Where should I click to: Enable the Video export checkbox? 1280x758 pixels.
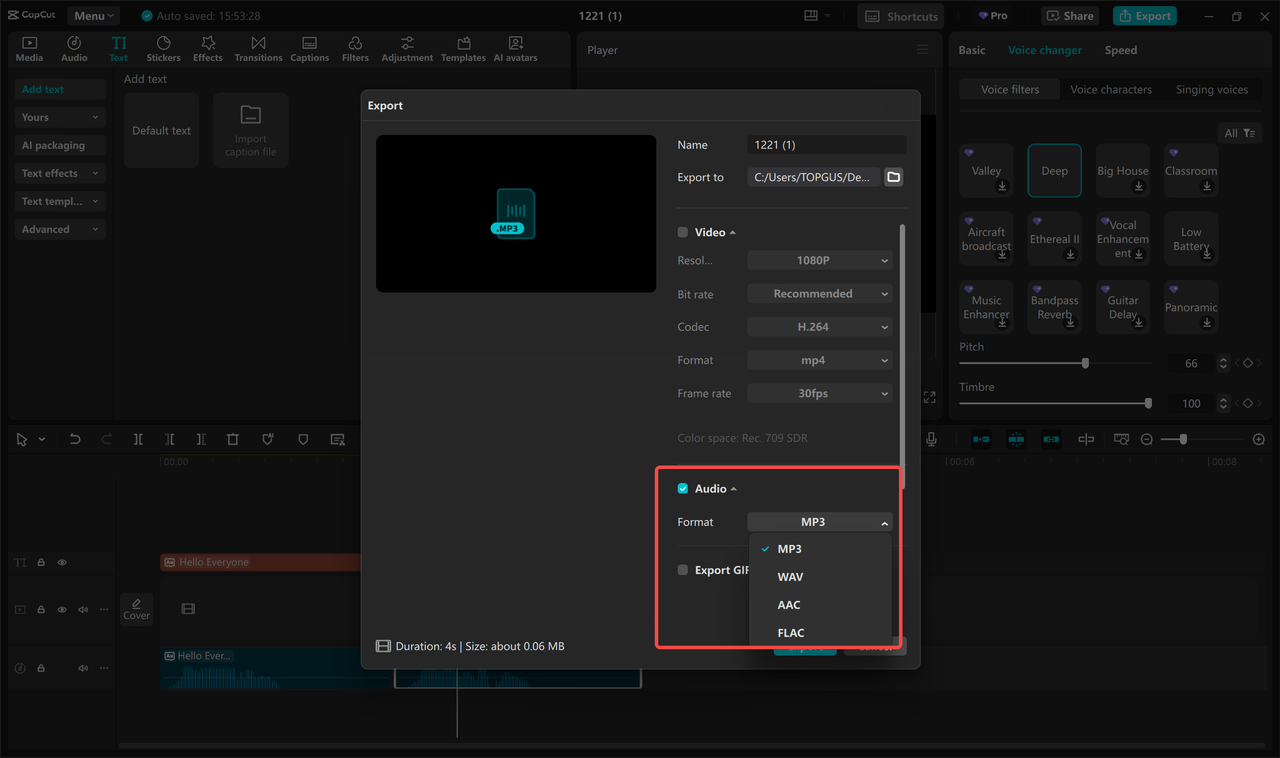(x=681, y=231)
